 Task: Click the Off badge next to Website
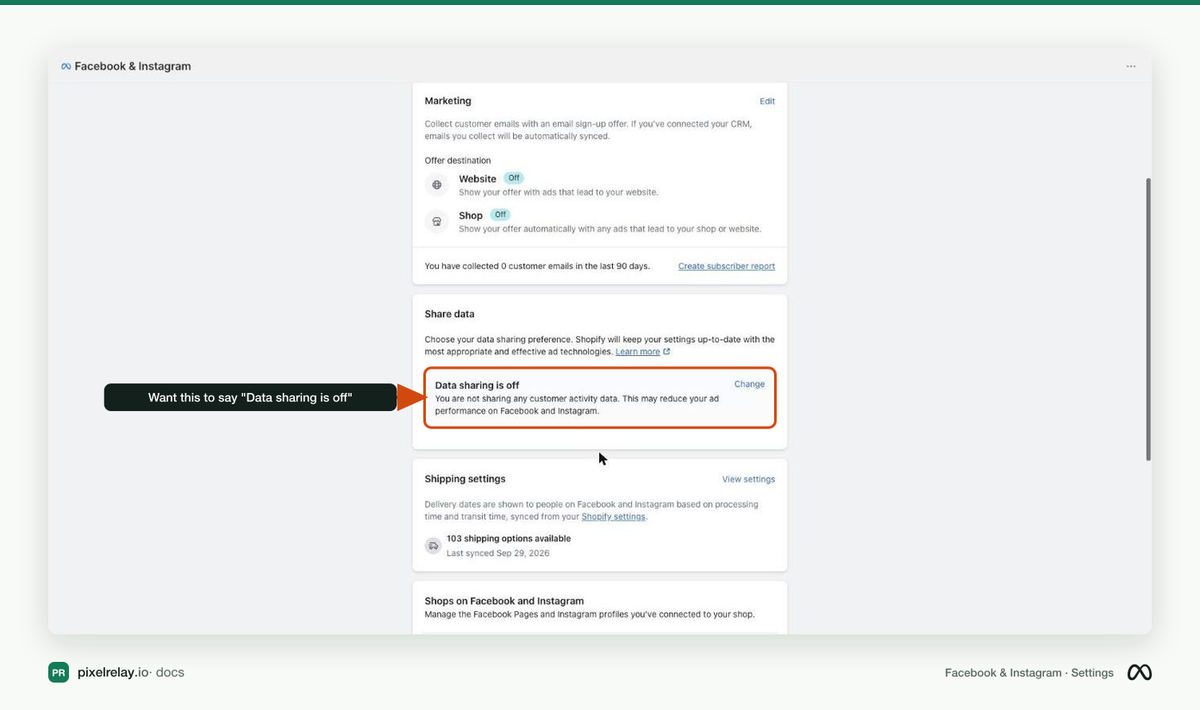click(x=515, y=178)
